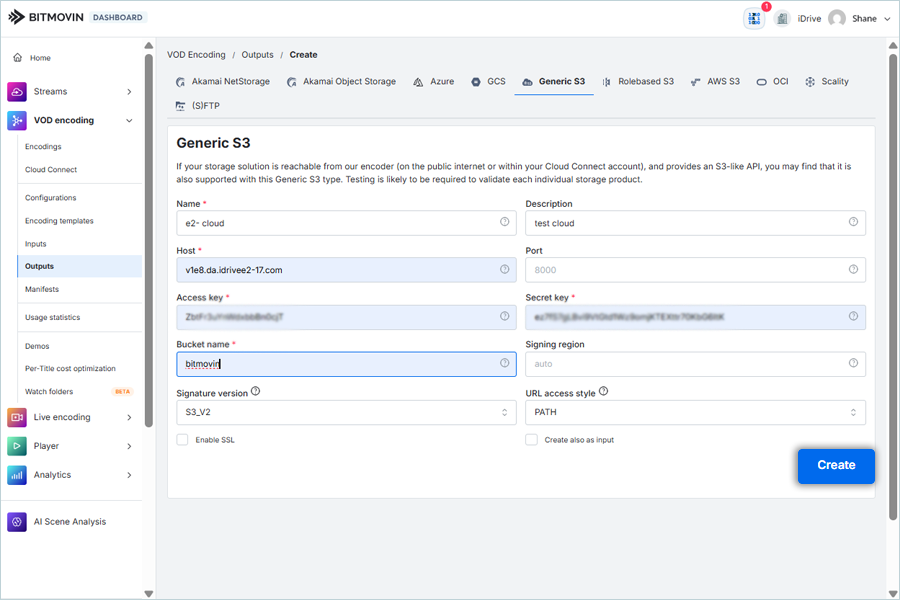The width and height of the screenshot is (900, 600).
Task: Click the Home icon in sidebar
Action: (x=18, y=58)
